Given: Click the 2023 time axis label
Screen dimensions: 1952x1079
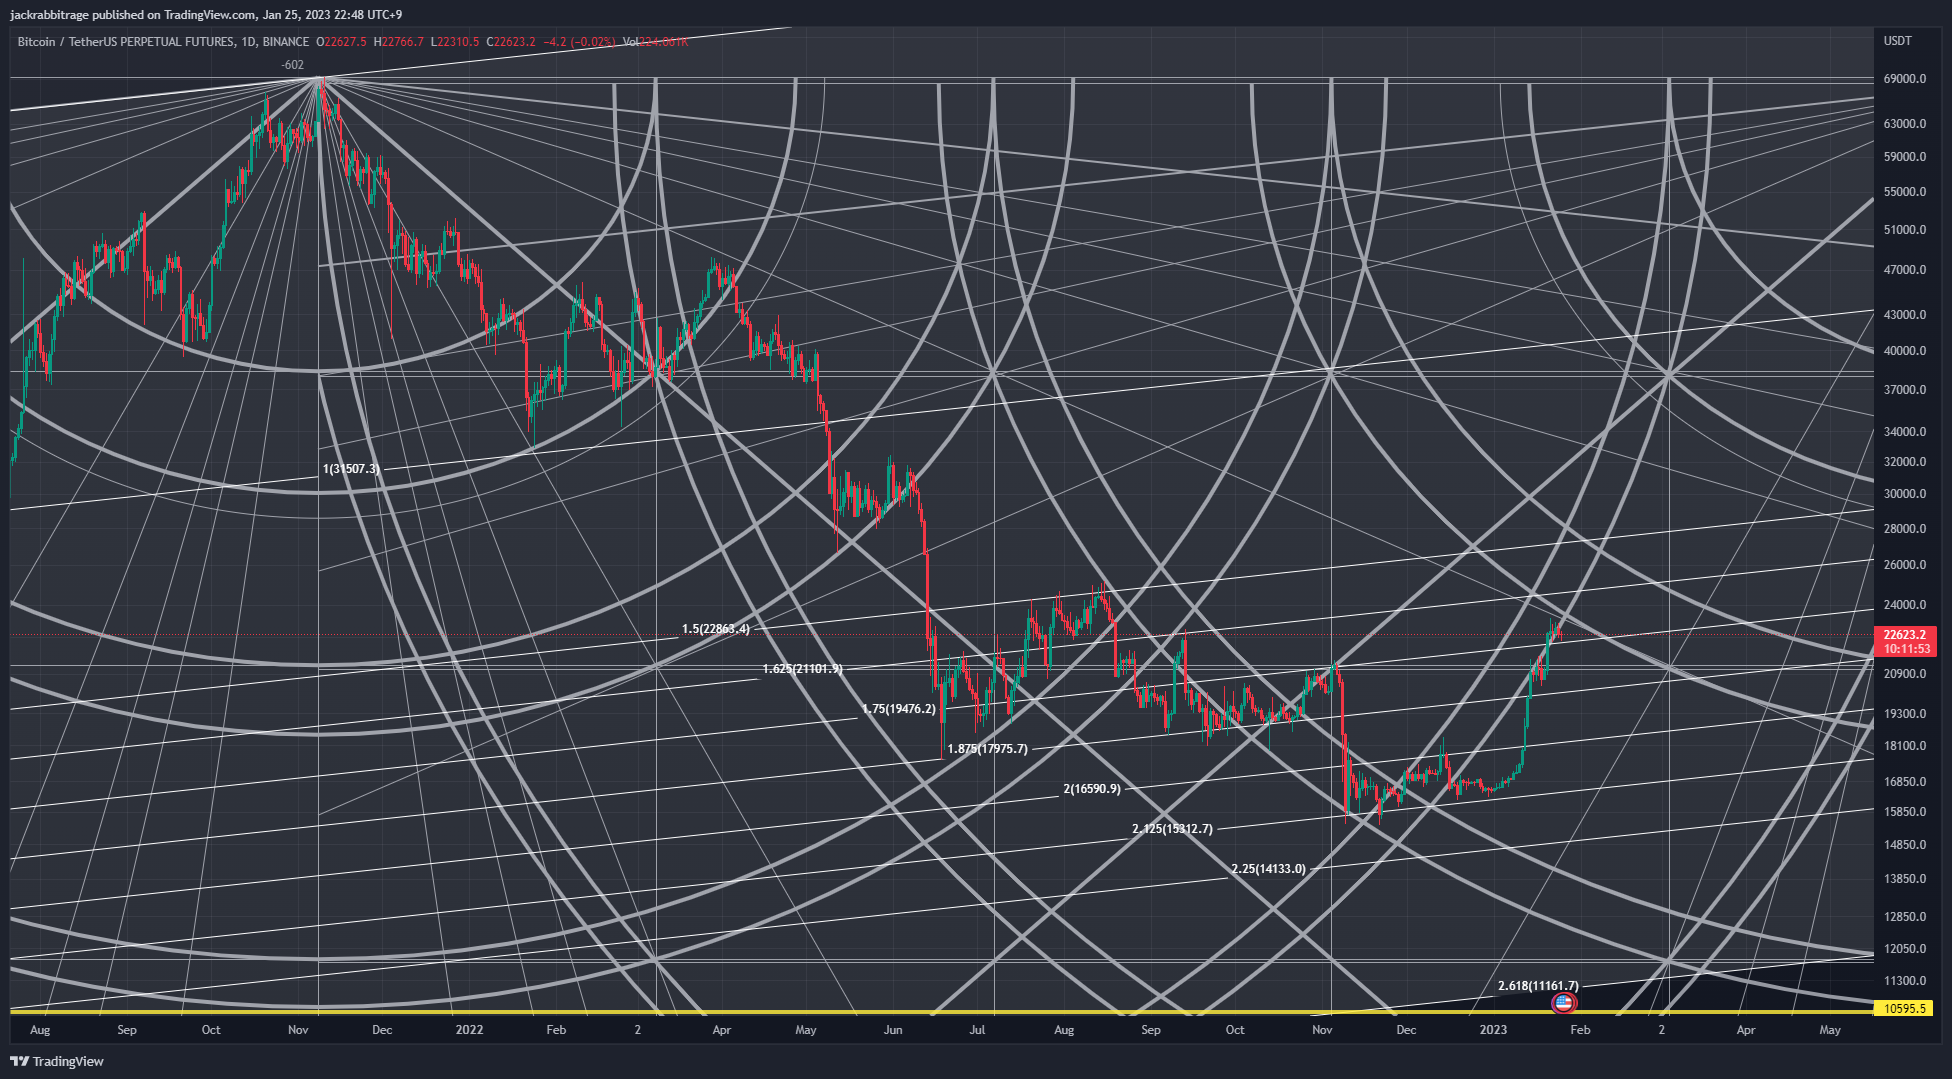Looking at the screenshot, I should tap(1493, 1030).
